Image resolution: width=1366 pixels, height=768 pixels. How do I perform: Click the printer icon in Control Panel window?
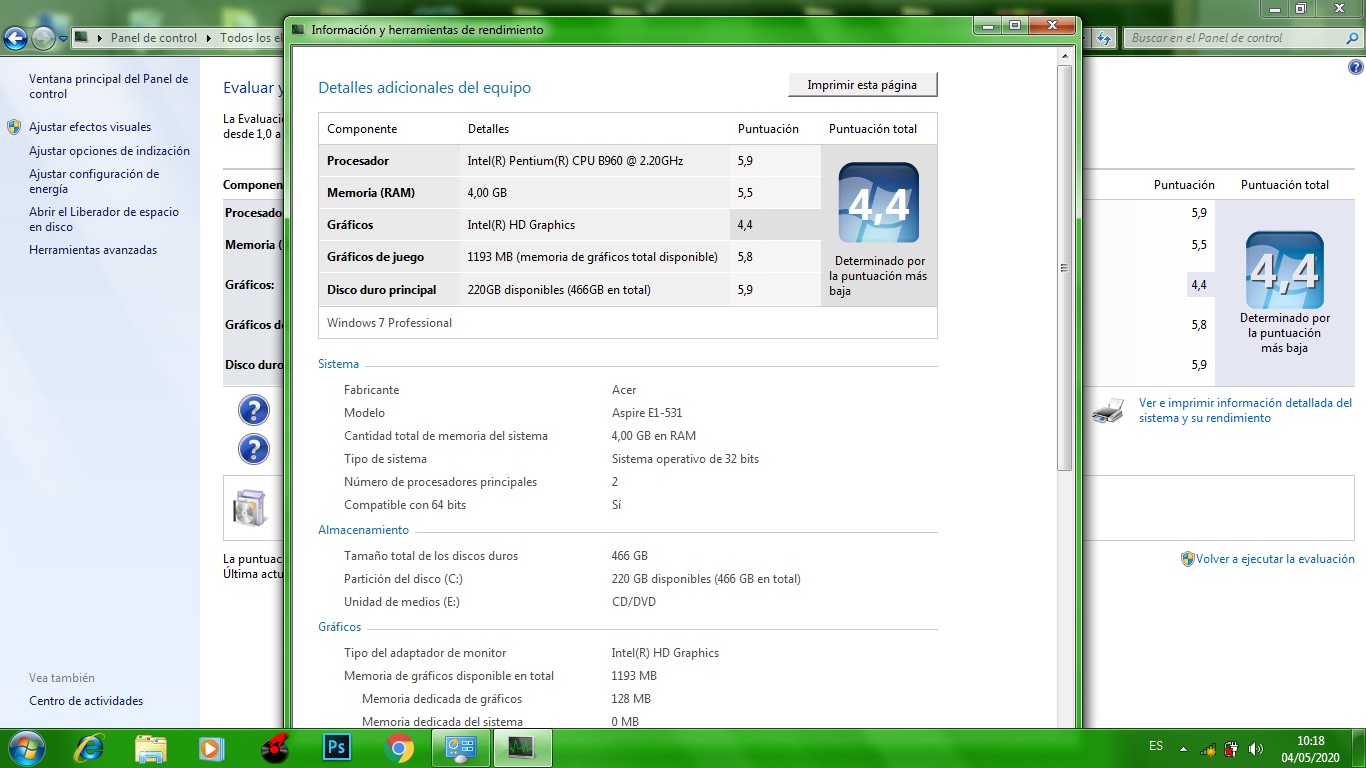coord(1108,410)
